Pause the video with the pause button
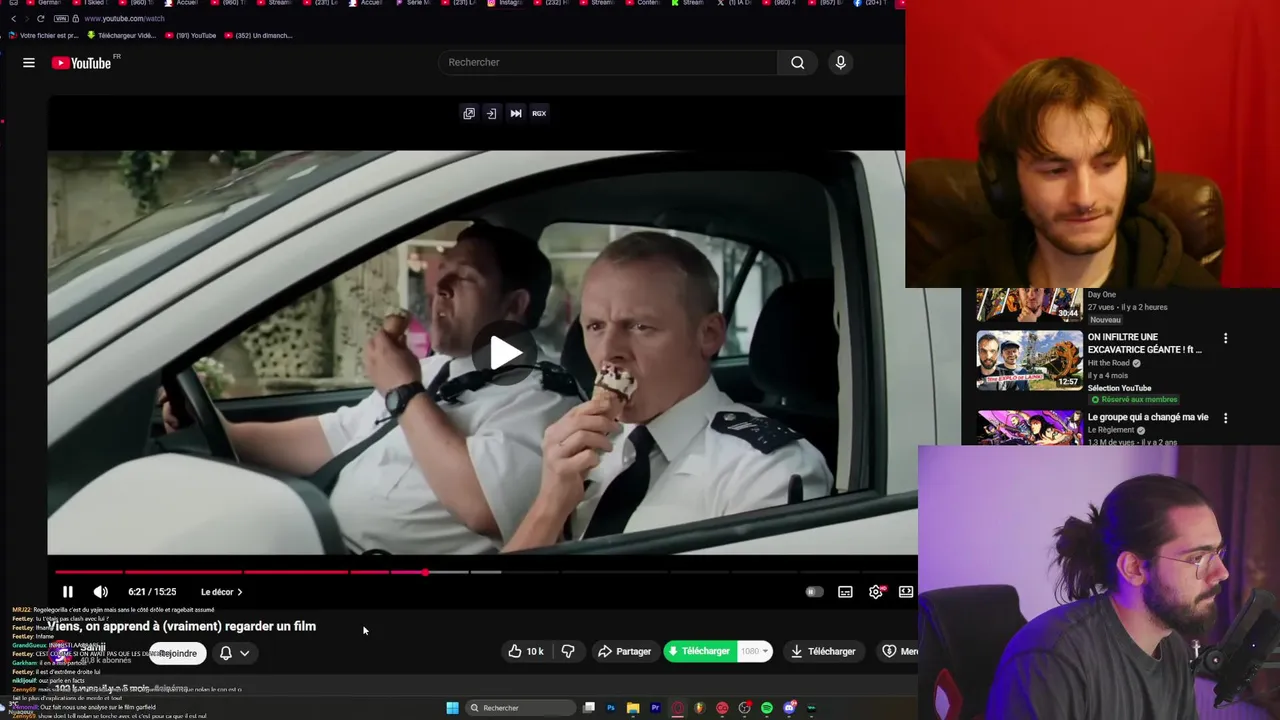This screenshot has height=720, width=1280. coord(68,592)
